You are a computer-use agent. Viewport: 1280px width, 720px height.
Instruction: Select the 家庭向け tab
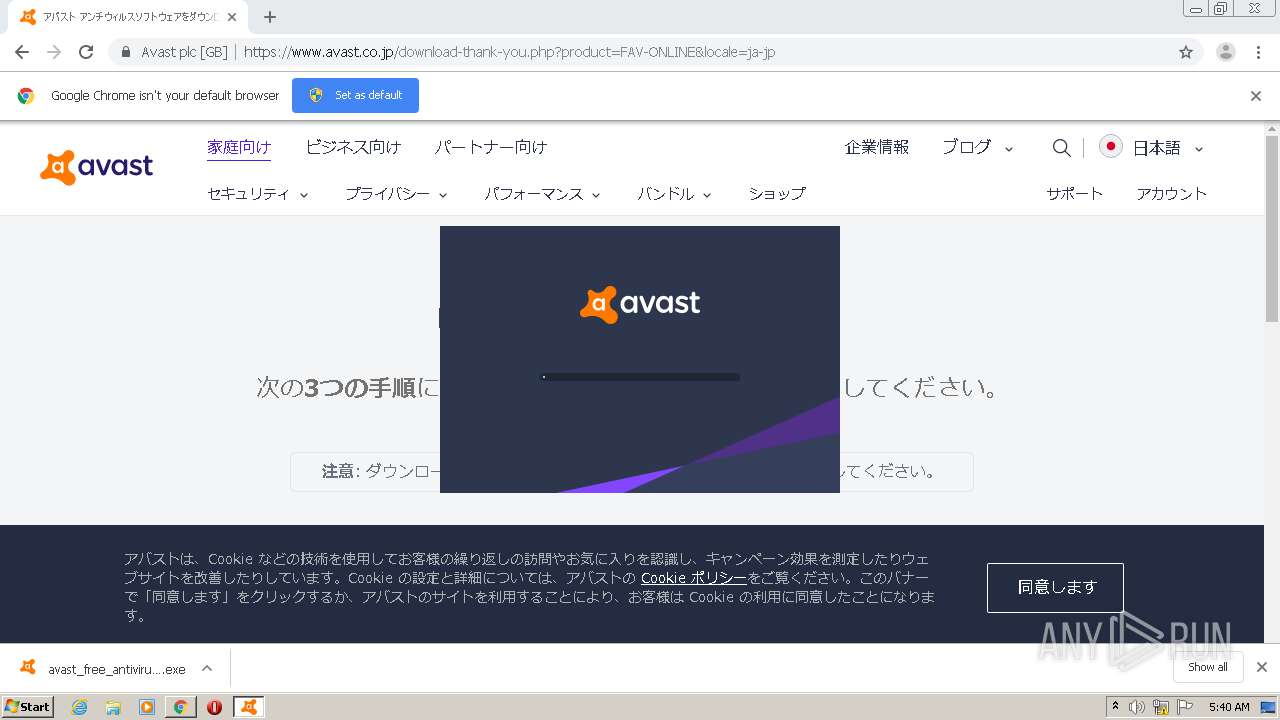pos(239,147)
